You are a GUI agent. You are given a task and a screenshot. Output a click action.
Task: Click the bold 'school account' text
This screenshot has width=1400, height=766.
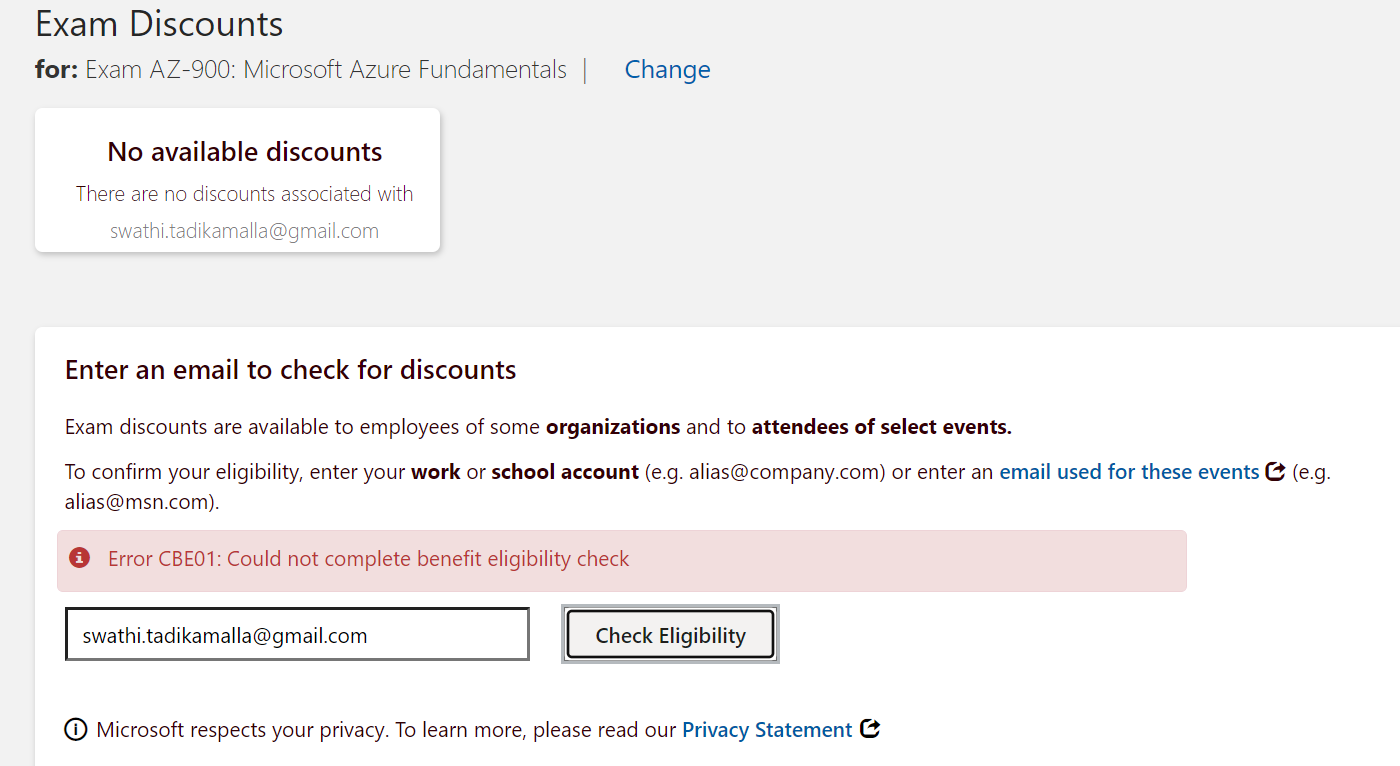pos(565,472)
